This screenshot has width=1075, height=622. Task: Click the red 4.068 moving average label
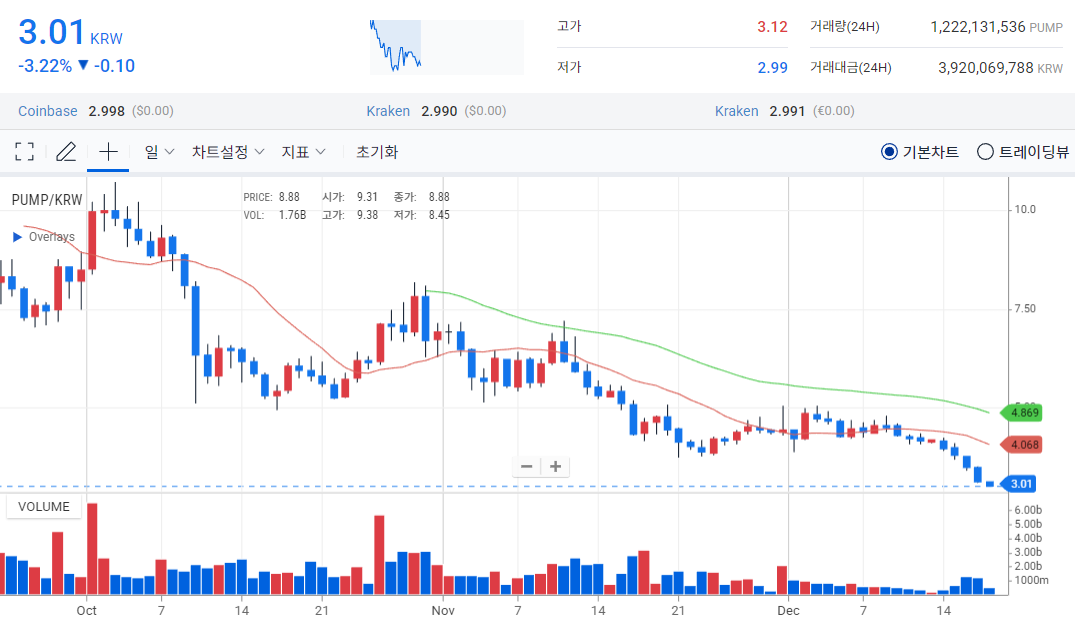pyautogui.click(x=1025, y=444)
